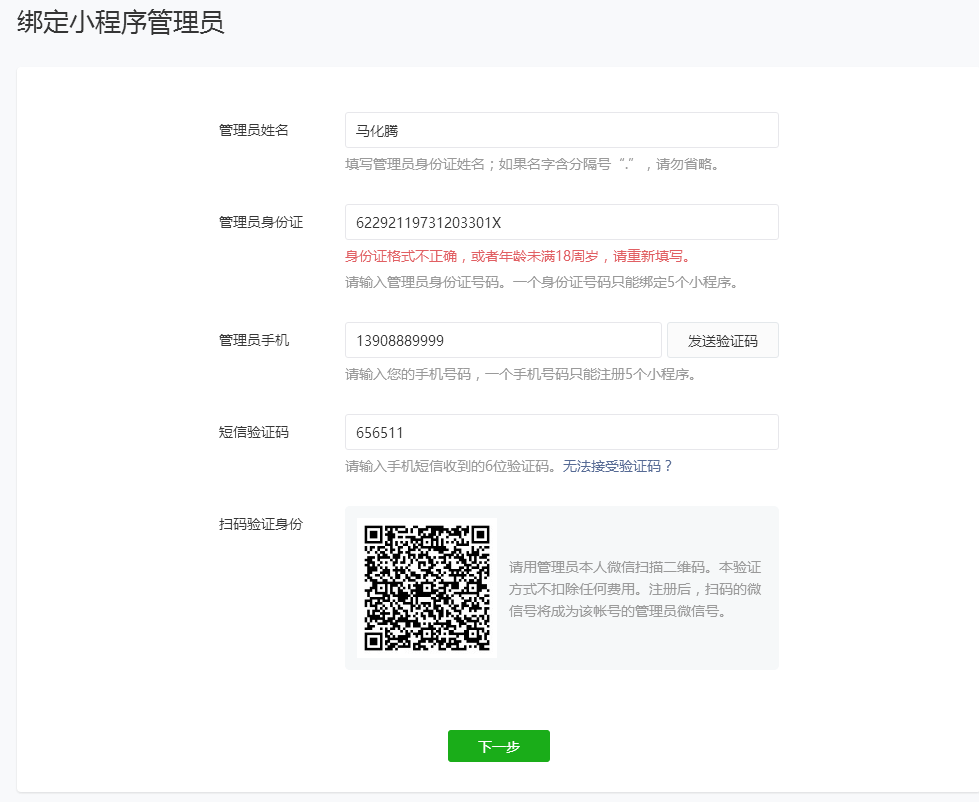979x802 pixels.
Task: Click the 管理员手机 field label
Action: [254, 340]
